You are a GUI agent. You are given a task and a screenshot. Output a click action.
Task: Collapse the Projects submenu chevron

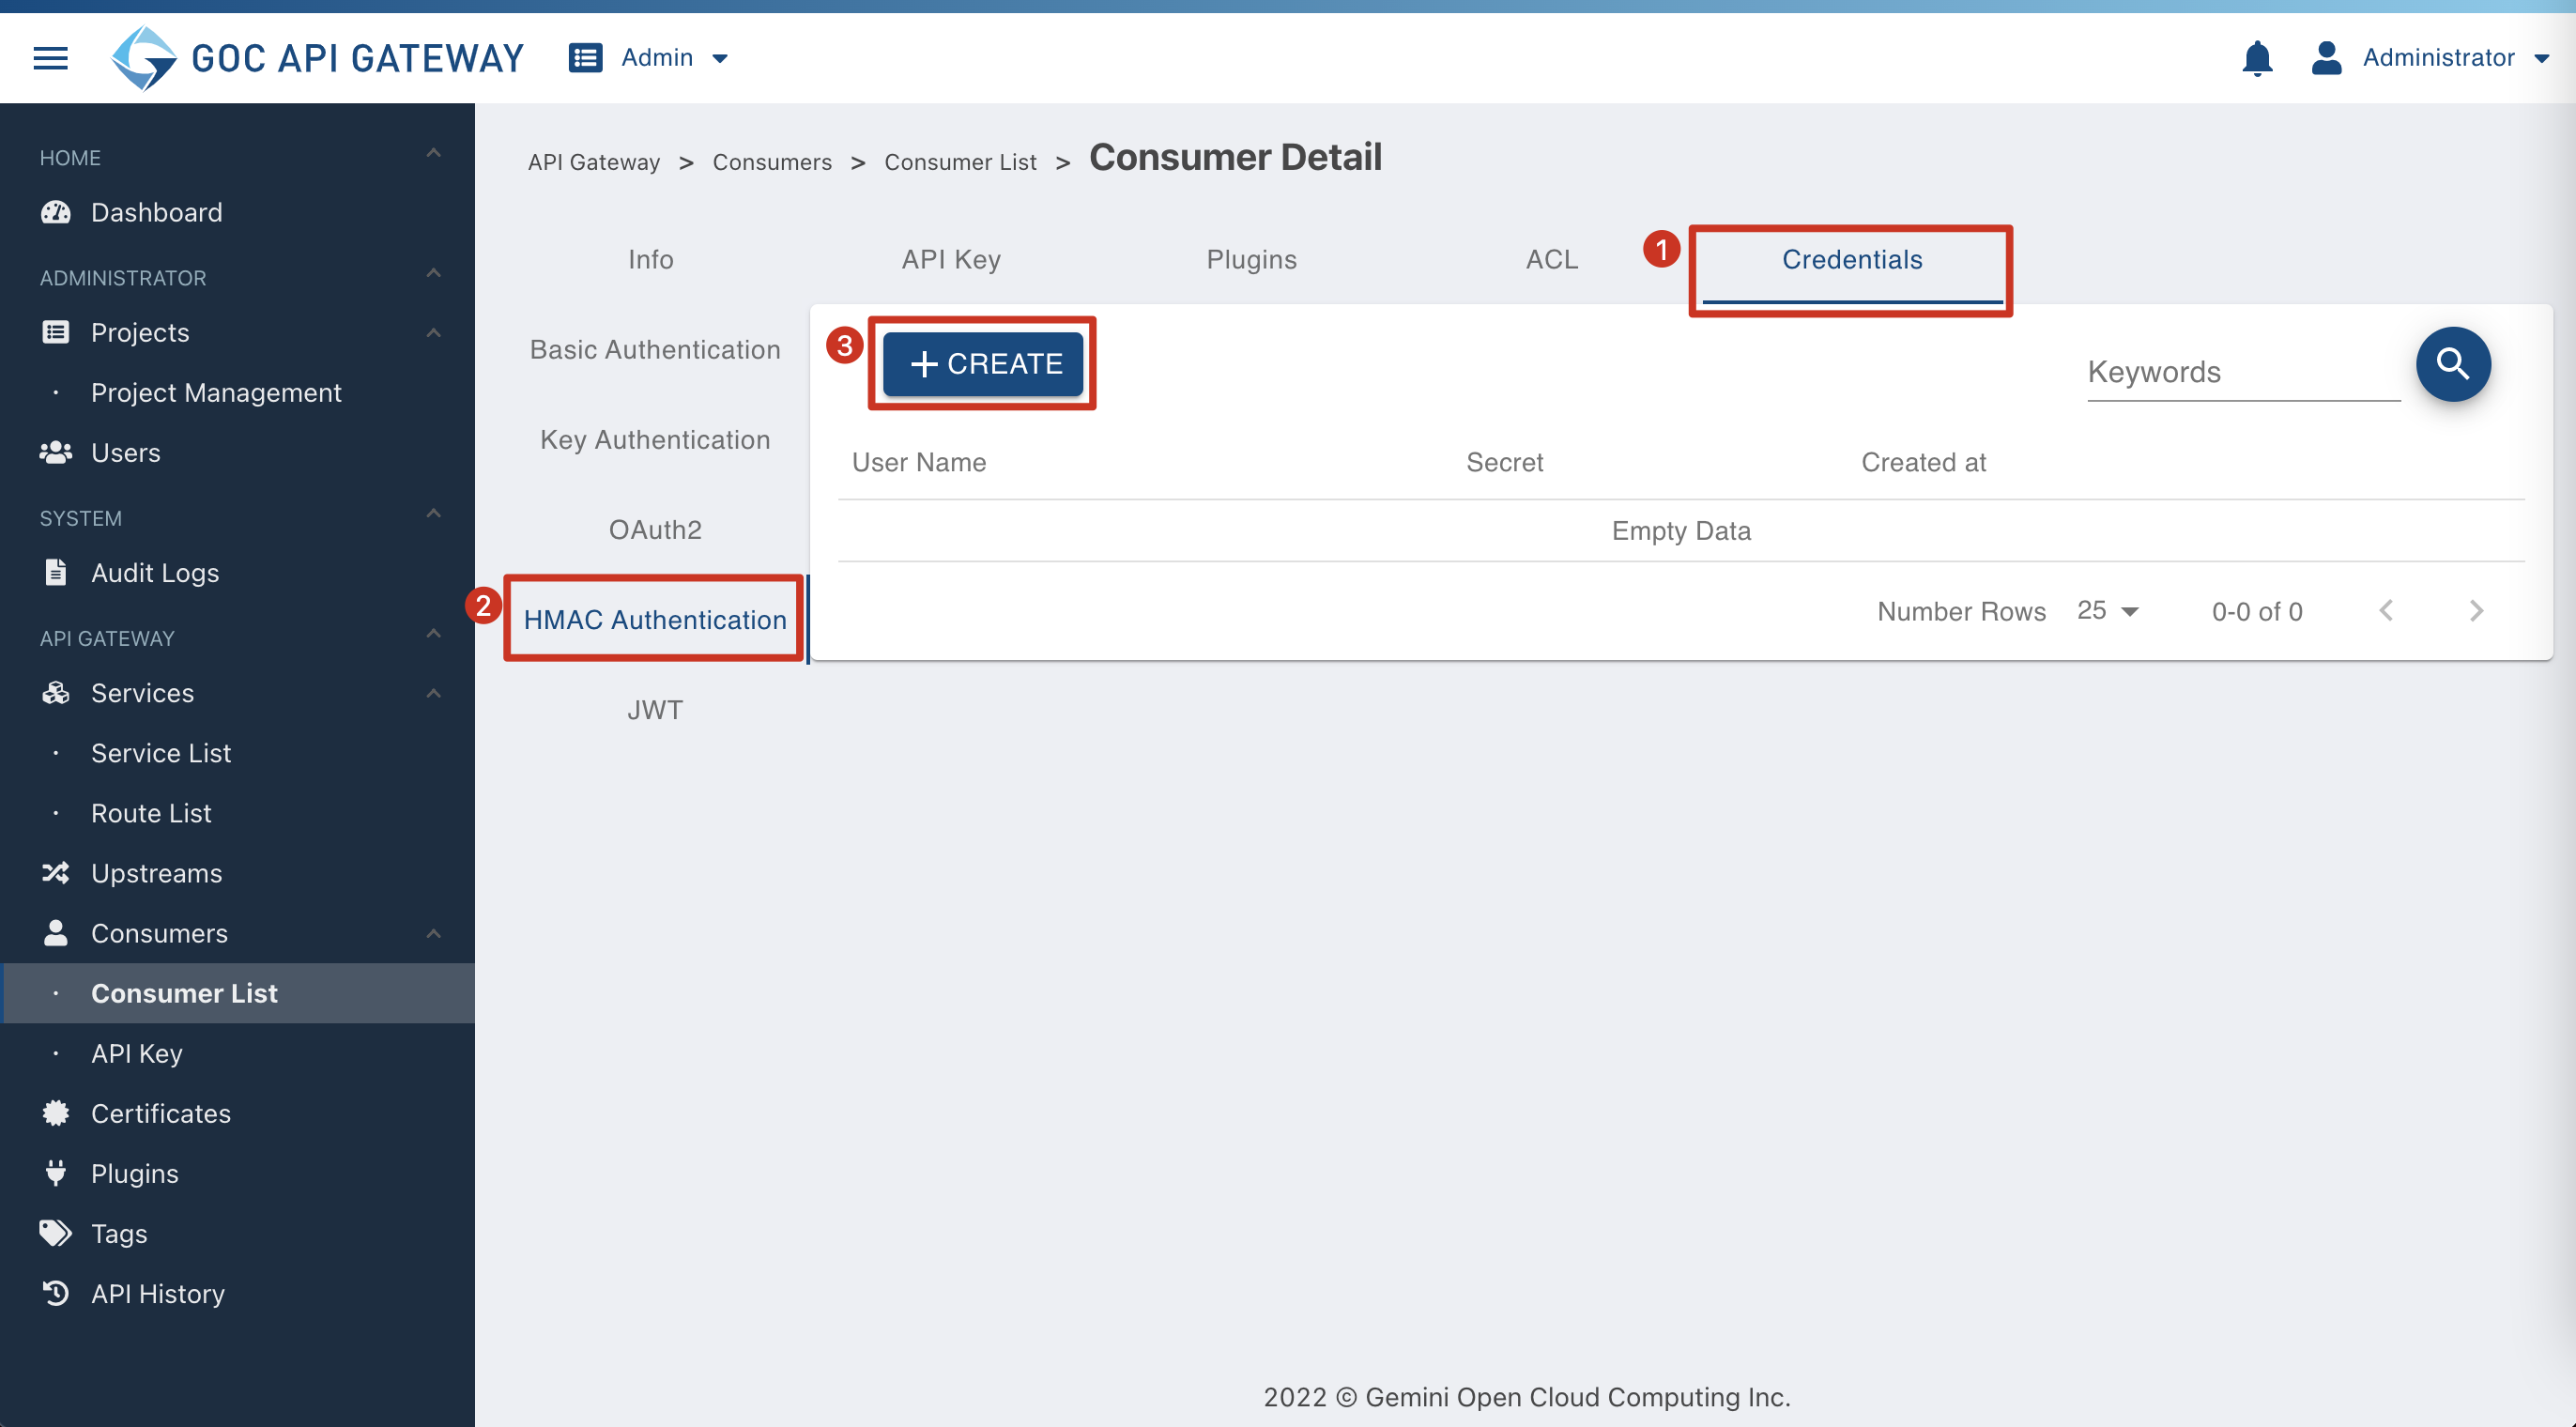tap(433, 333)
